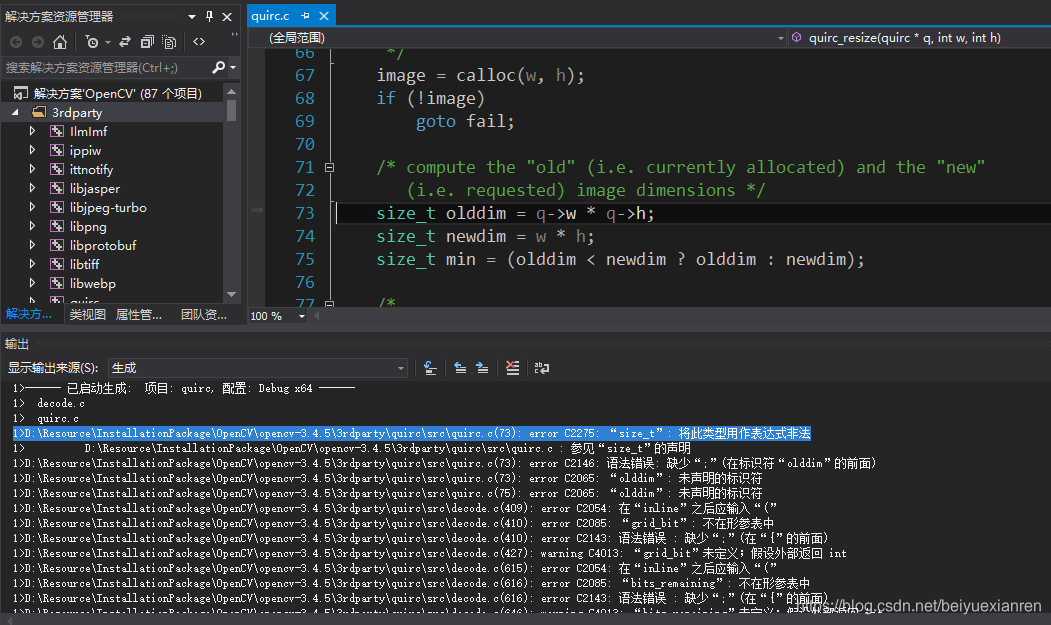Switch to 解决方... bottom tab
Image resolution: width=1051 pixels, height=625 pixels.
pos(28,314)
